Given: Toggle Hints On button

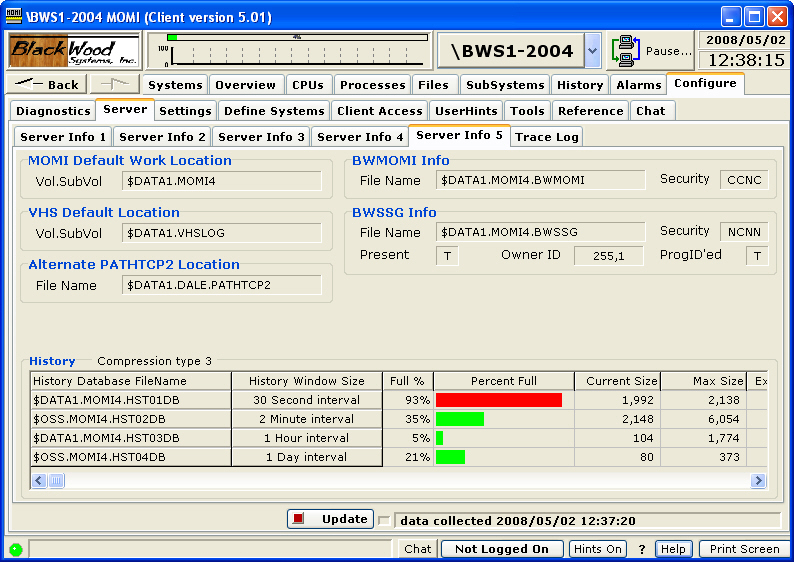Looking at the screenshot, I should point(598,549).
